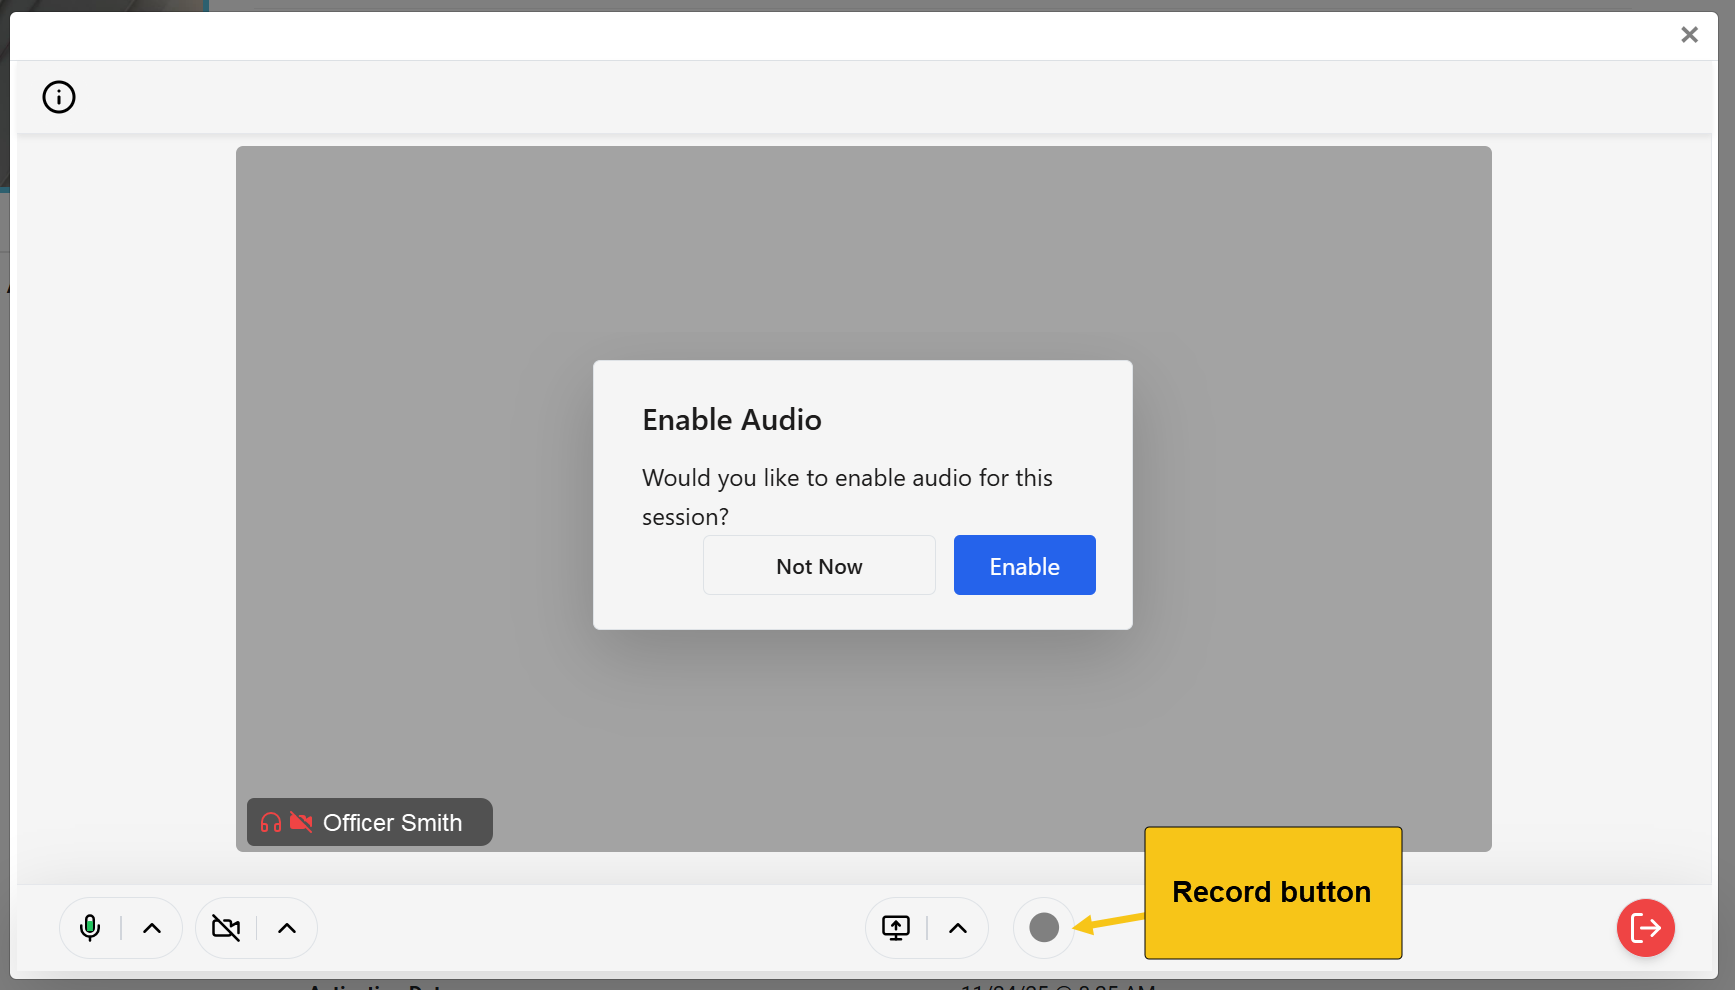Click the red camera-off icon beside Officer Smith
1735x990 pixels.
click(x=301, y=822)
